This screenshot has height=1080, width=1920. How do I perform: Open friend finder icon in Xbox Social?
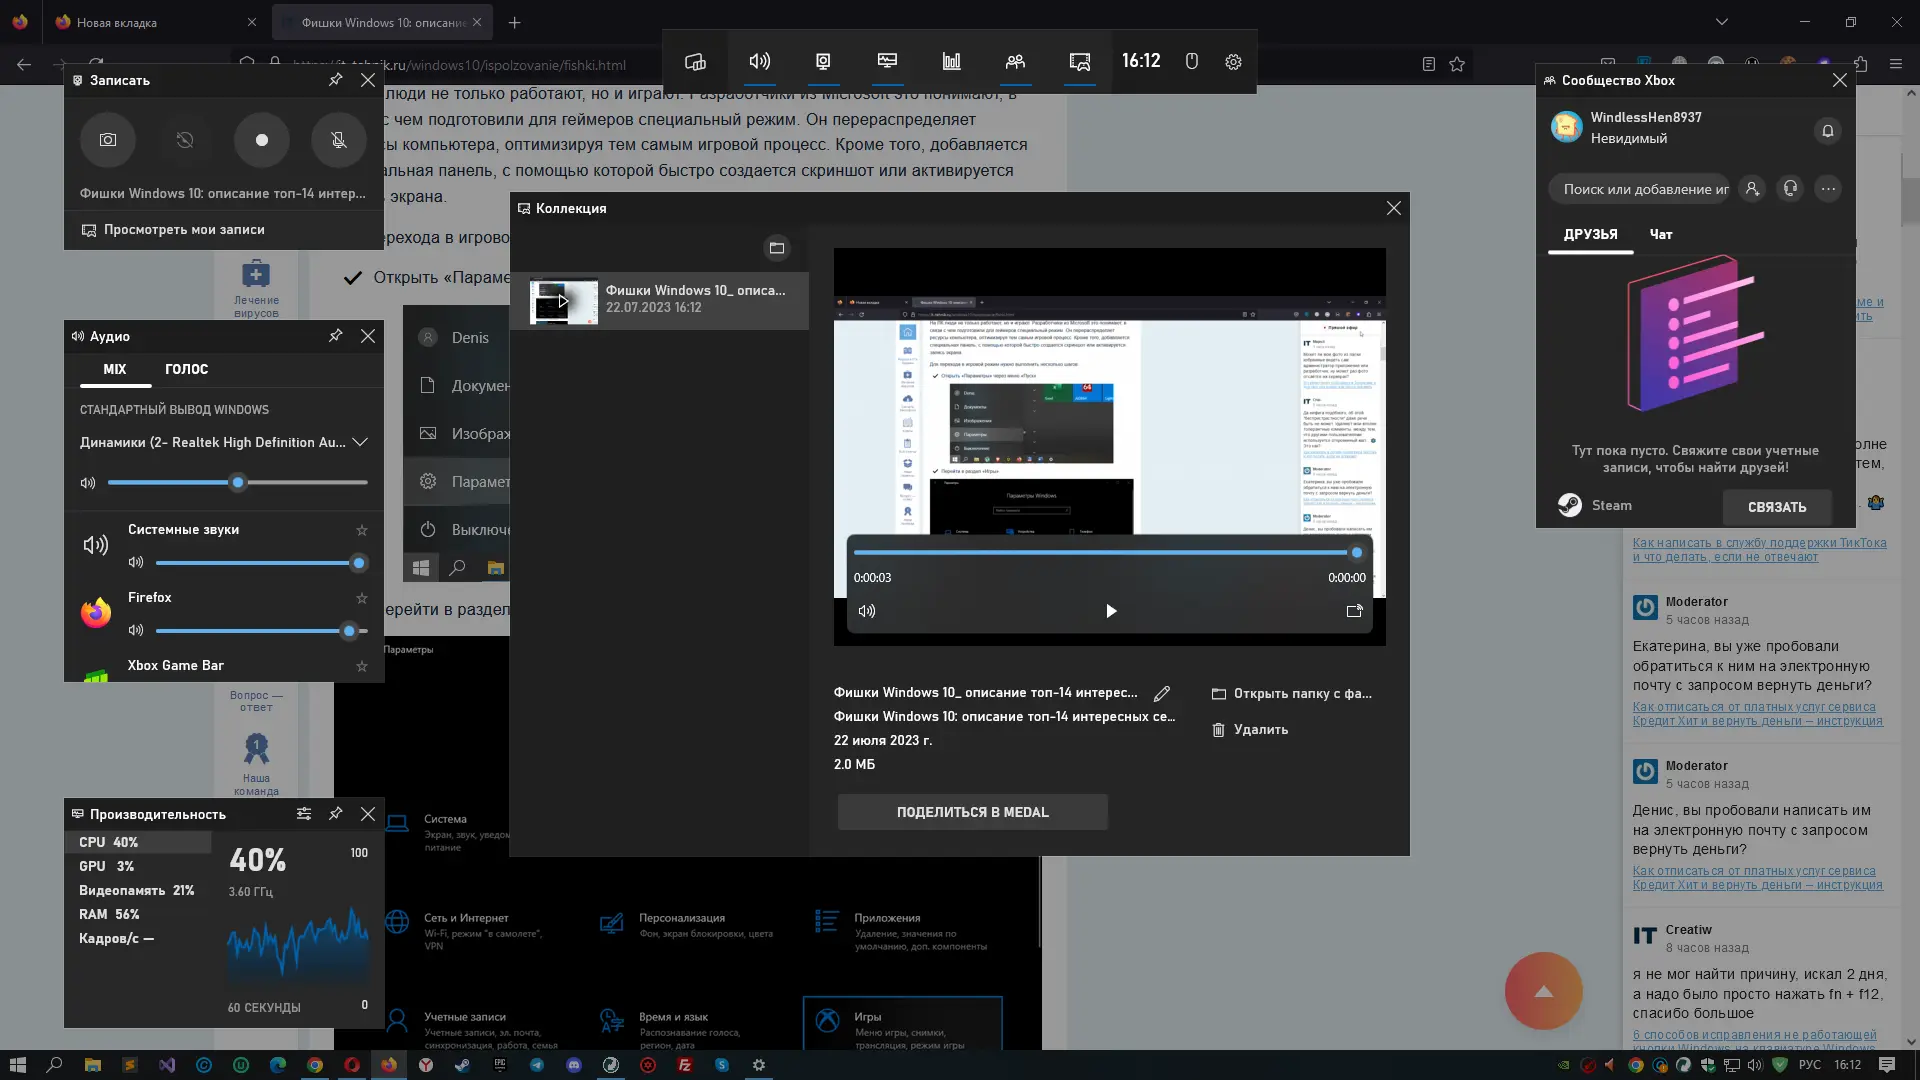[1752, 189]
